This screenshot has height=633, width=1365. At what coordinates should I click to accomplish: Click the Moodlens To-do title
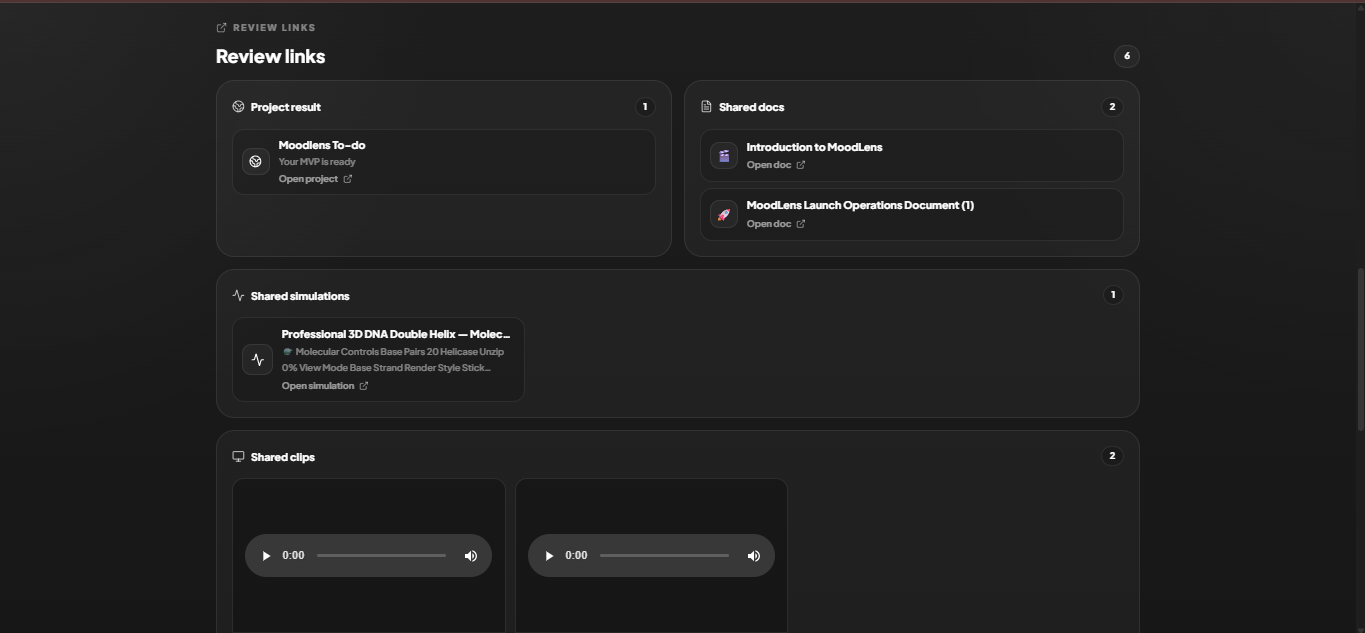pos(322,145)
